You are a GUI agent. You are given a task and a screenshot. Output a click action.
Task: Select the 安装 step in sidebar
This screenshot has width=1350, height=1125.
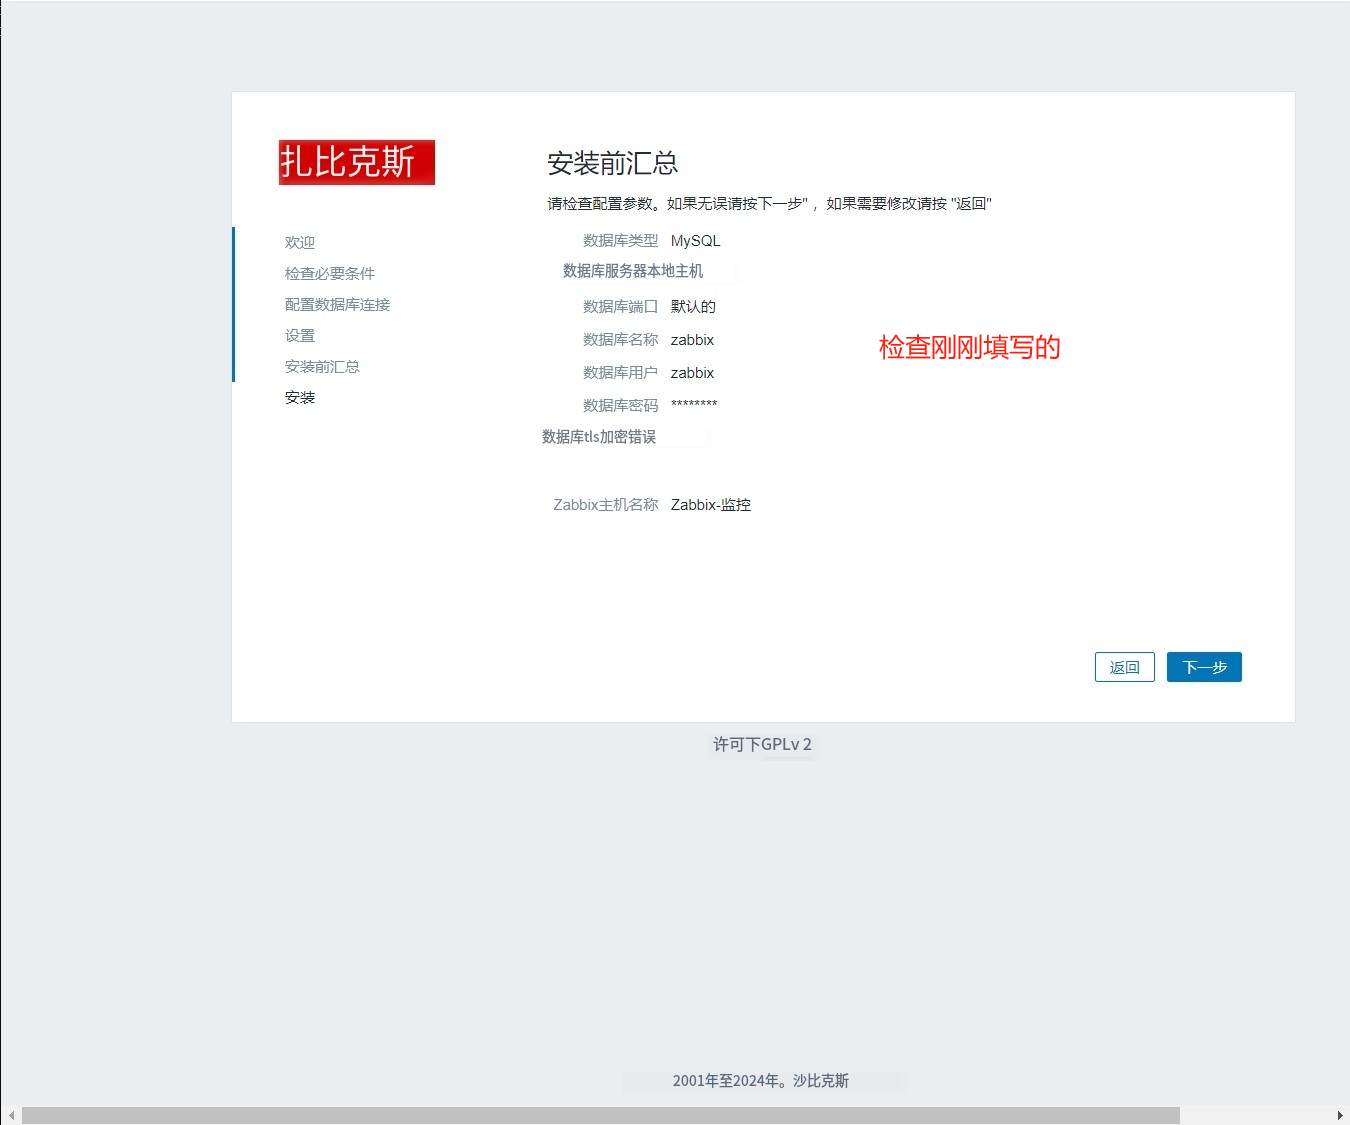[300, 397]
